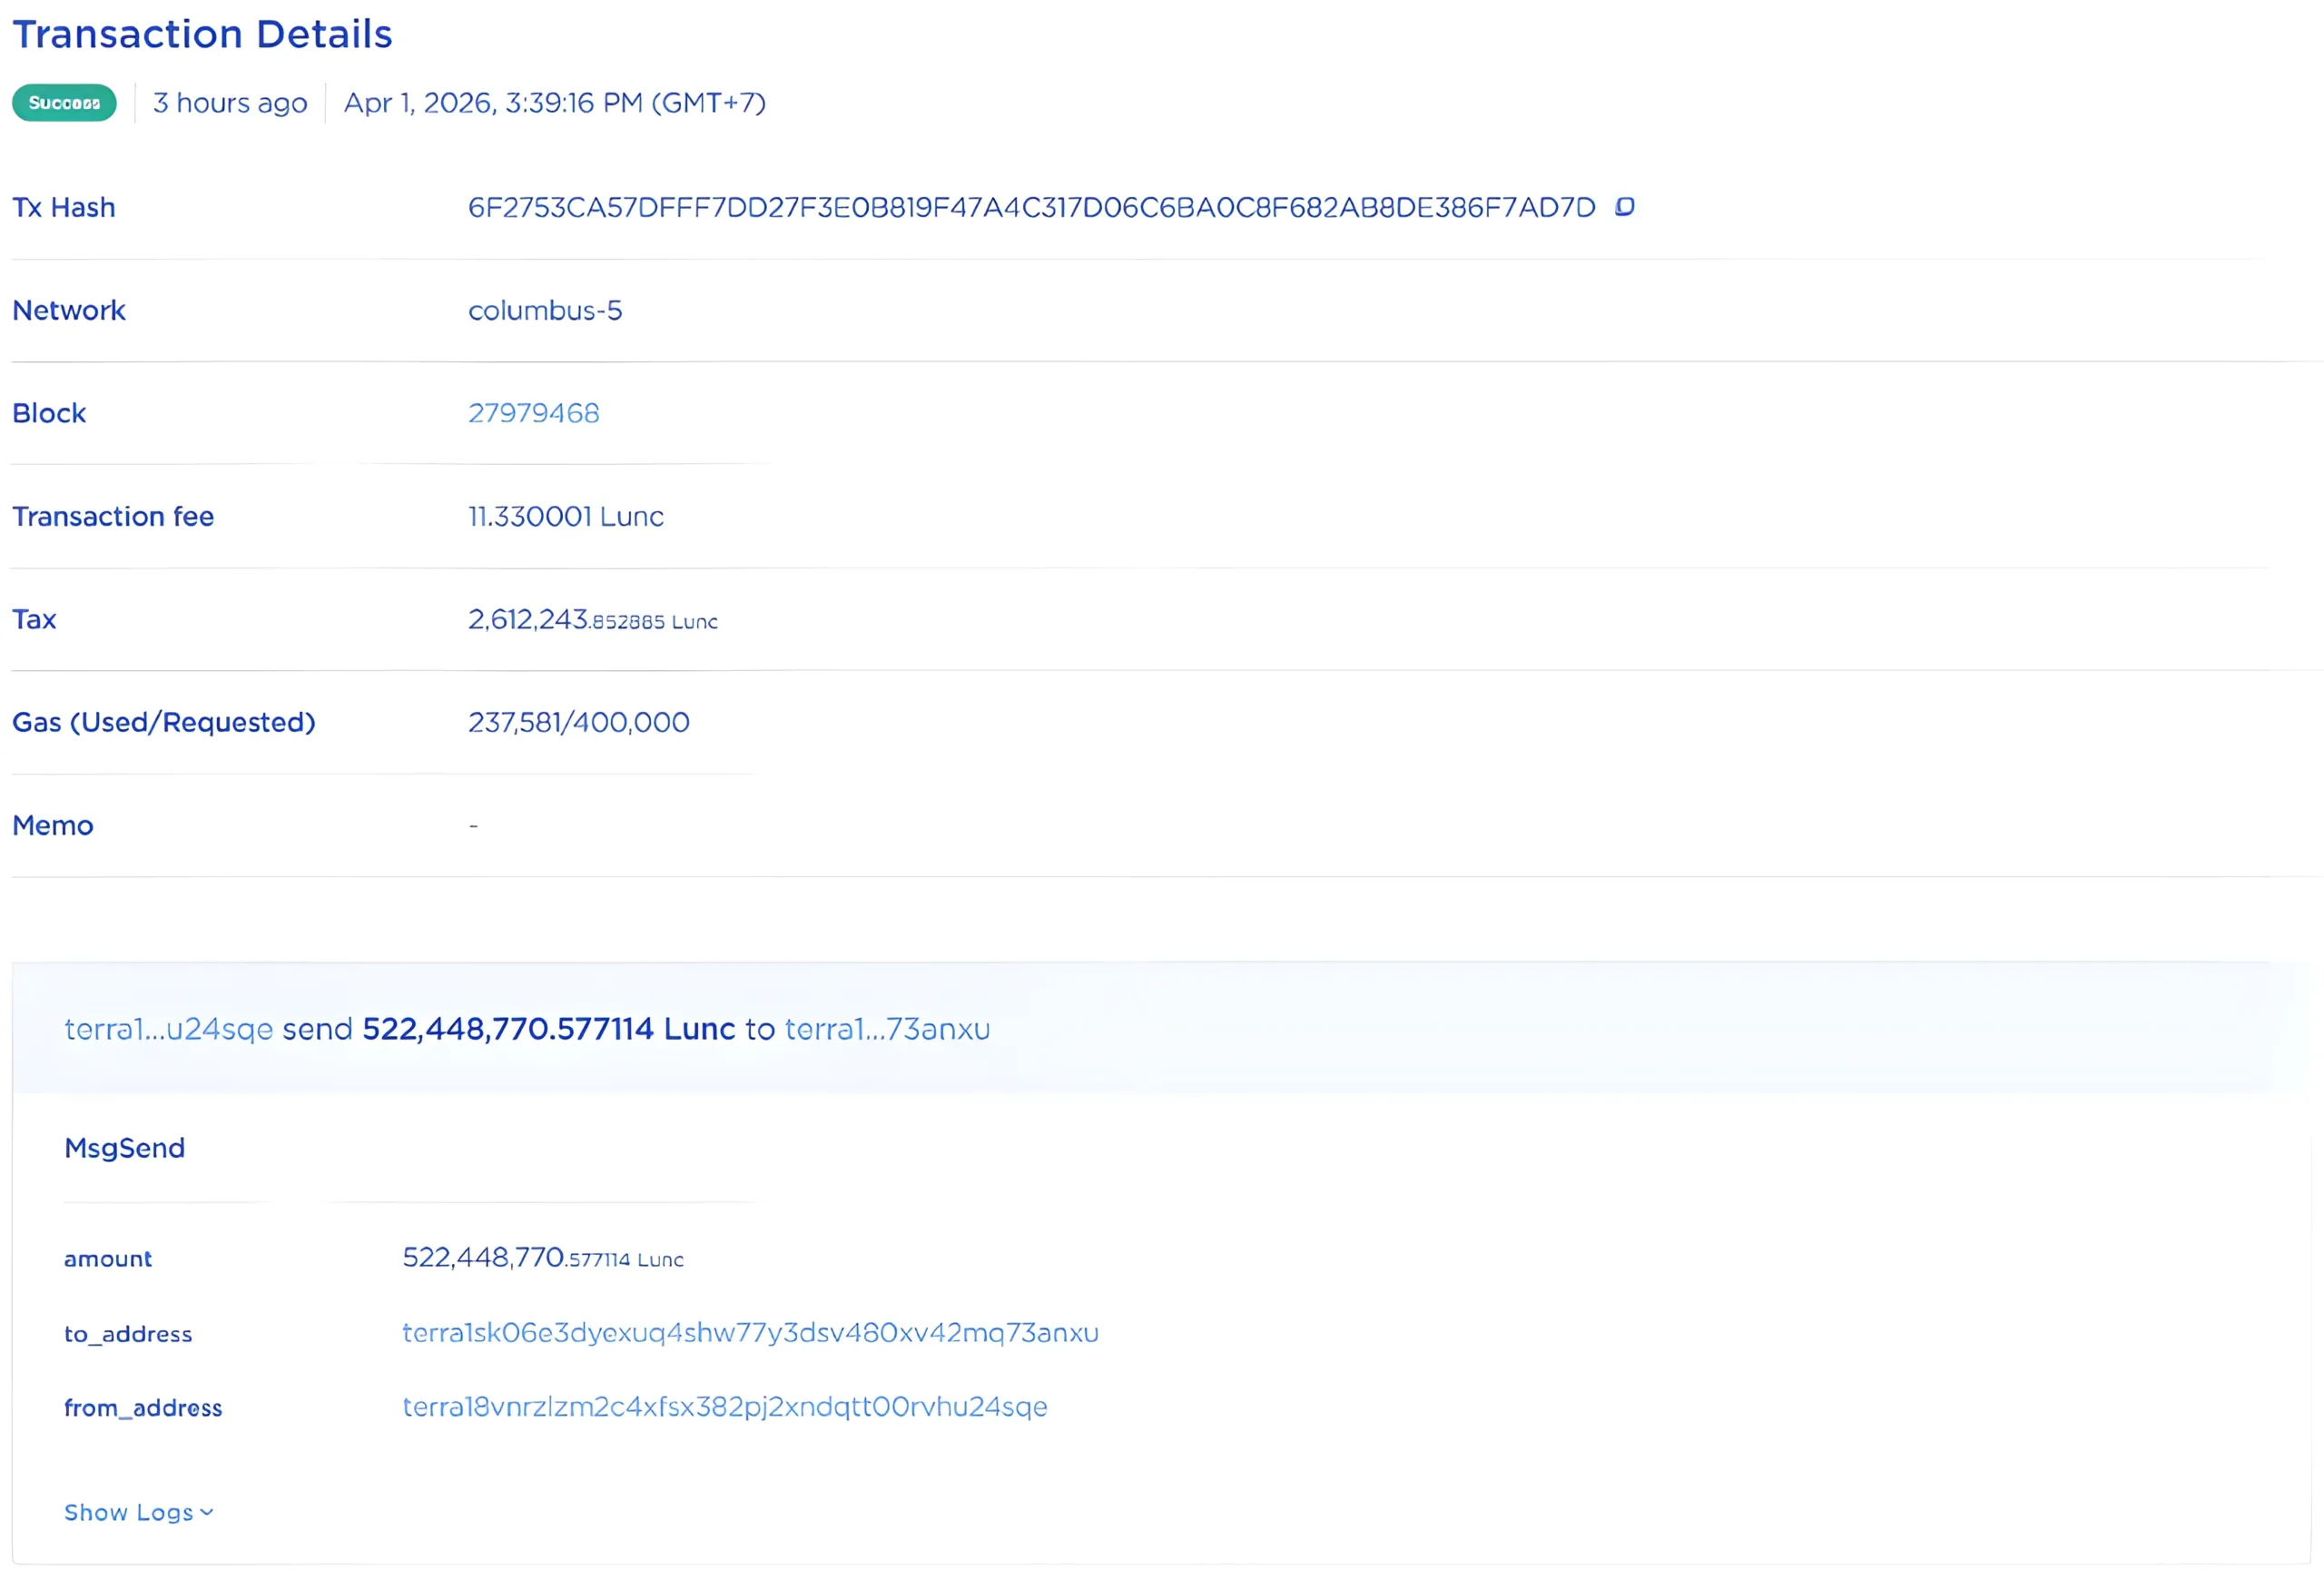Copy the Tx Hash with copy icon
Image resolution: width=2324 pixels, height=1580 pixels.
pyautogui.click(x=1624, y=206)
